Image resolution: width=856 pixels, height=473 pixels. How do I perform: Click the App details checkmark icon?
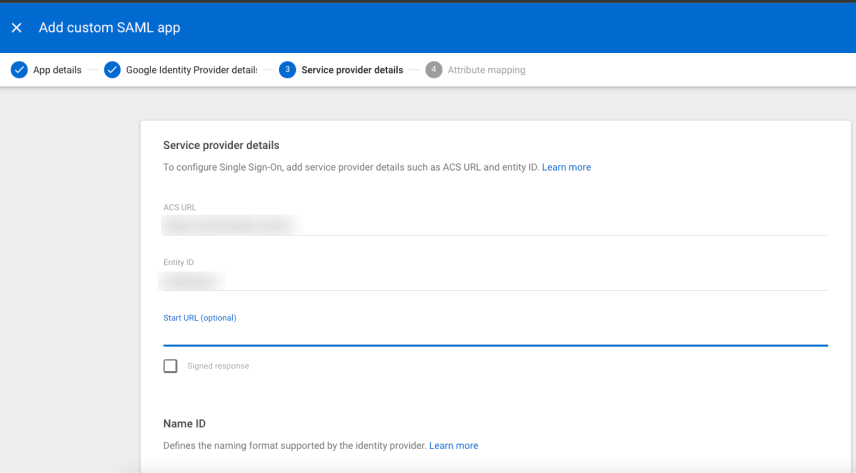coord(19,70)
